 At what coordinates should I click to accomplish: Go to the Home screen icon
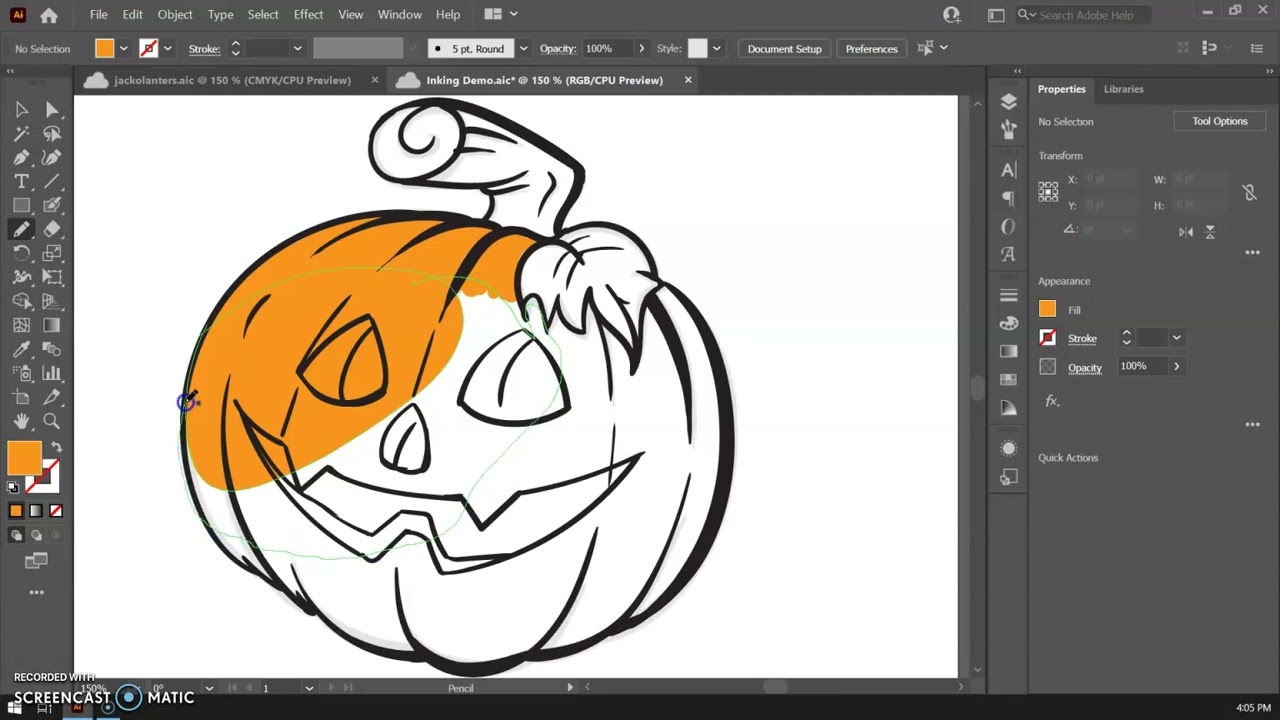click(x=48, y=15)
